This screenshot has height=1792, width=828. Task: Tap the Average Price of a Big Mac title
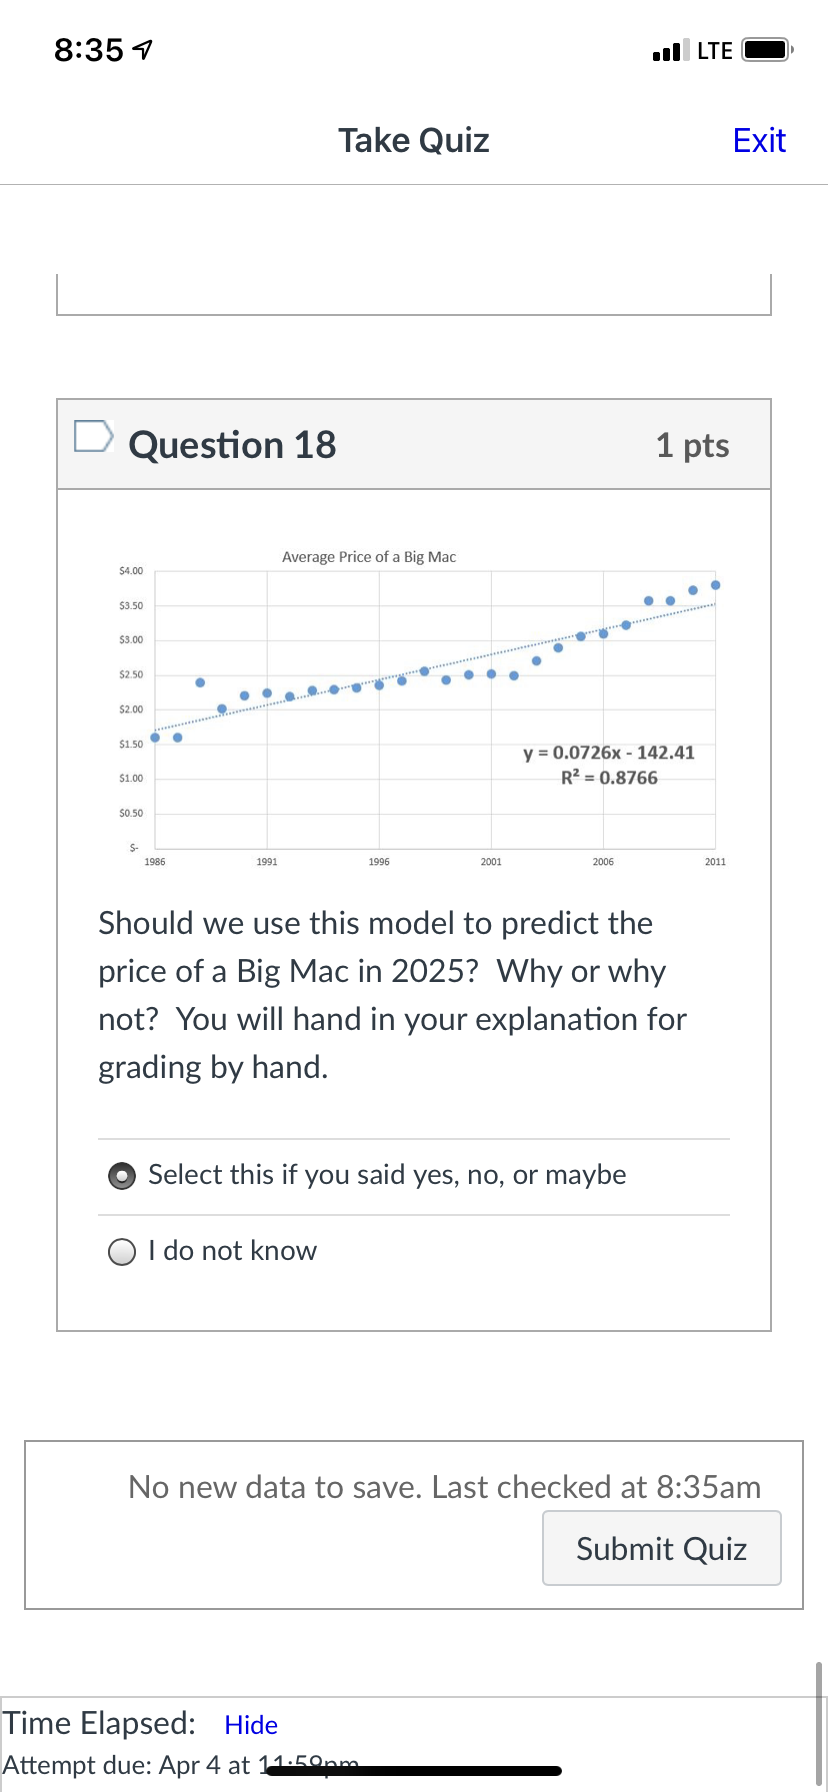pyautogui.click(x=368, y=557)
